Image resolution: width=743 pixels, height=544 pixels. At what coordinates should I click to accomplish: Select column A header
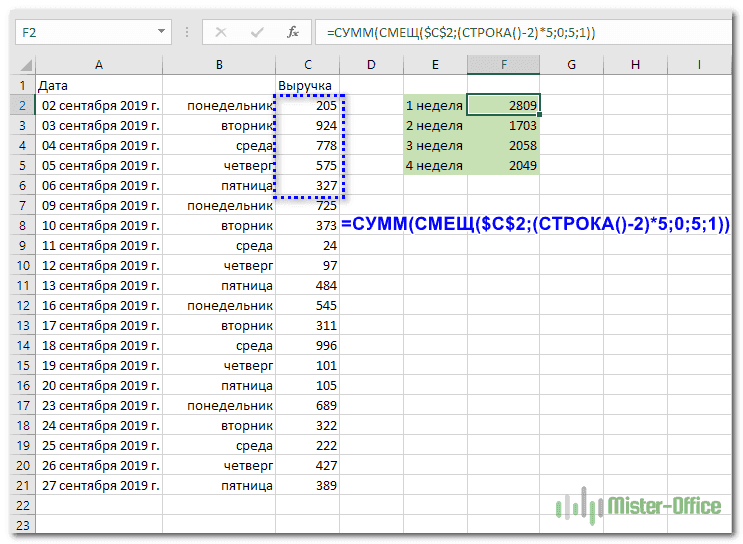pyautogui.click(x=98, y=65)
